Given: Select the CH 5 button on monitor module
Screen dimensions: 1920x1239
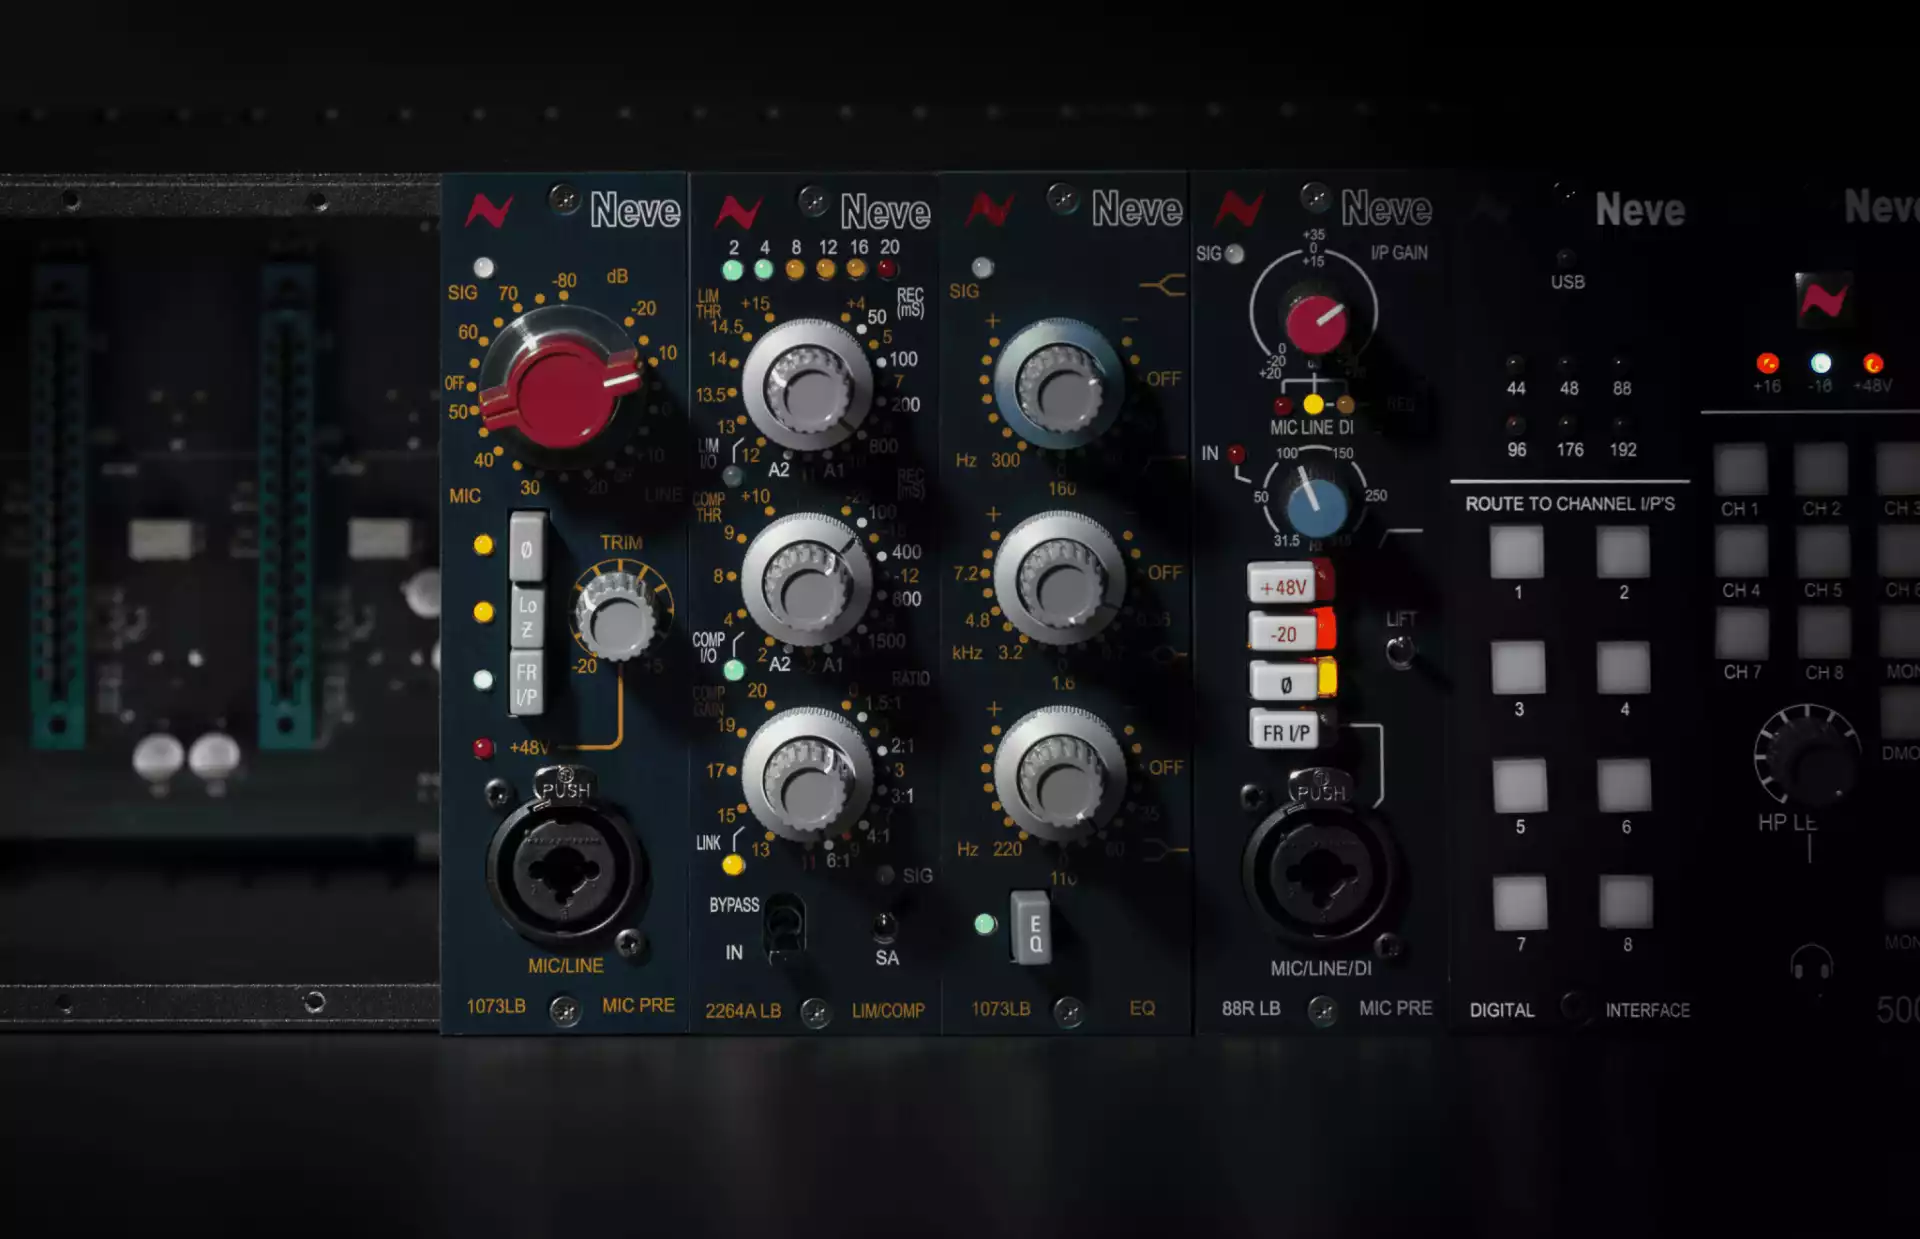Looking at the screenshot, I should 1823,551.
